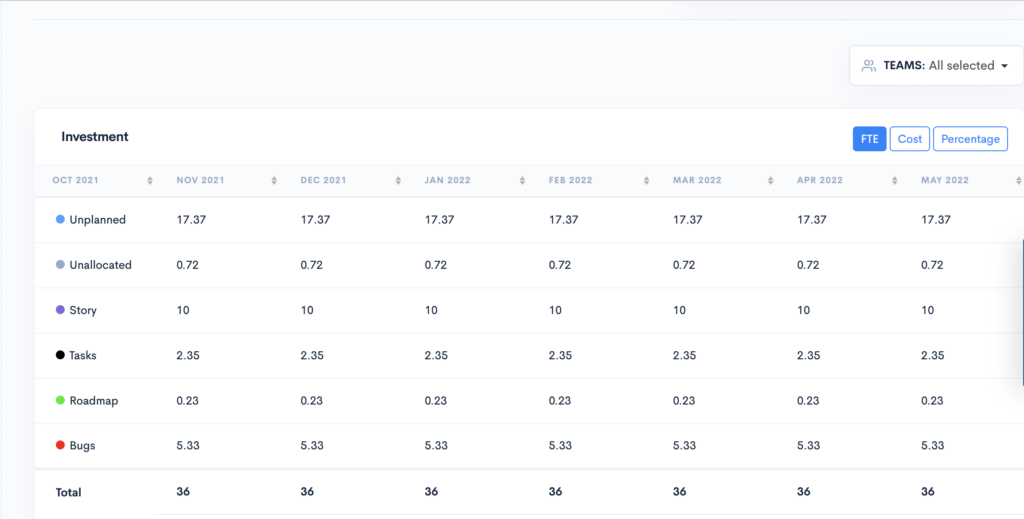Sort by the OCT 2021 column arrows
This screenshot has width=1024, height=519.
(x=150, y=181)
